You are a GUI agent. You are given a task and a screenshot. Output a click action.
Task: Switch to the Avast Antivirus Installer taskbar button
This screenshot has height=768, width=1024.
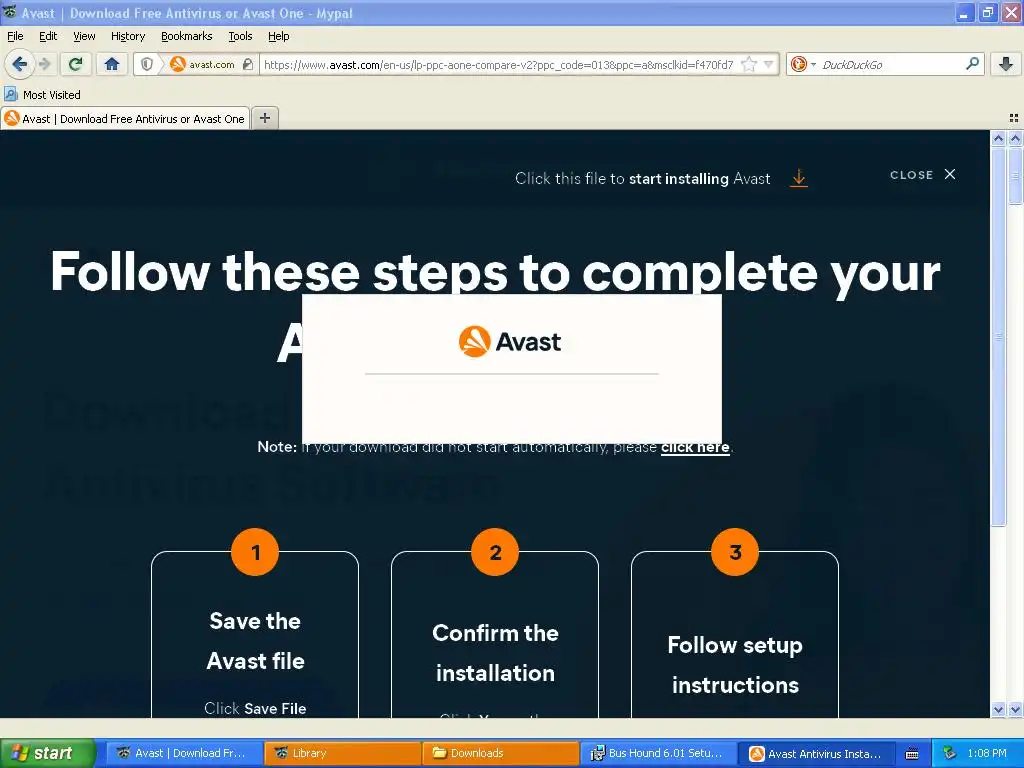[x=817, y=753]
